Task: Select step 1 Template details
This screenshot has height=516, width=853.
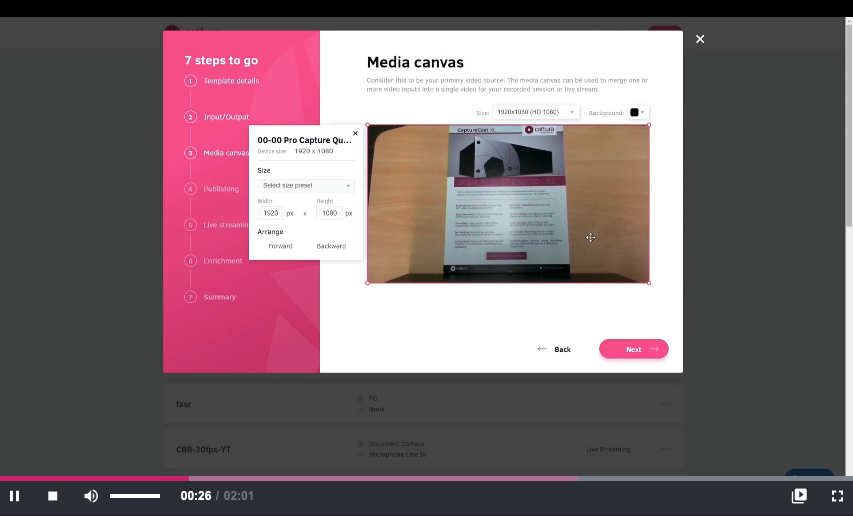Action: pyautogui.click(x=231, y=81)
